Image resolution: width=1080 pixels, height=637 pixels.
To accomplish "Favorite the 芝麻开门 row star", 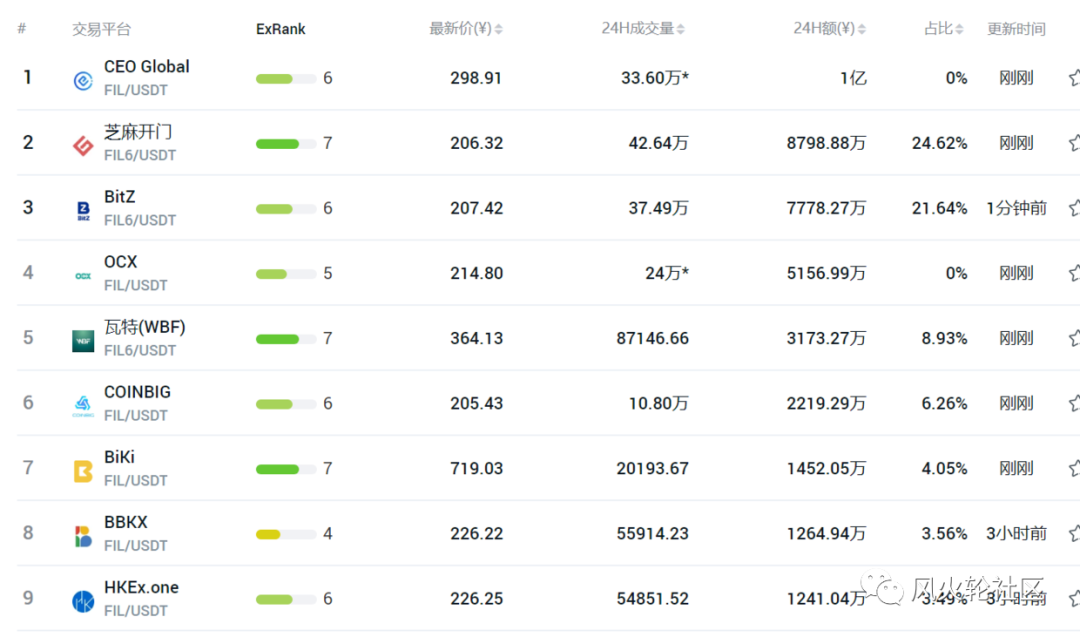I will click(x=1074, y=143).
